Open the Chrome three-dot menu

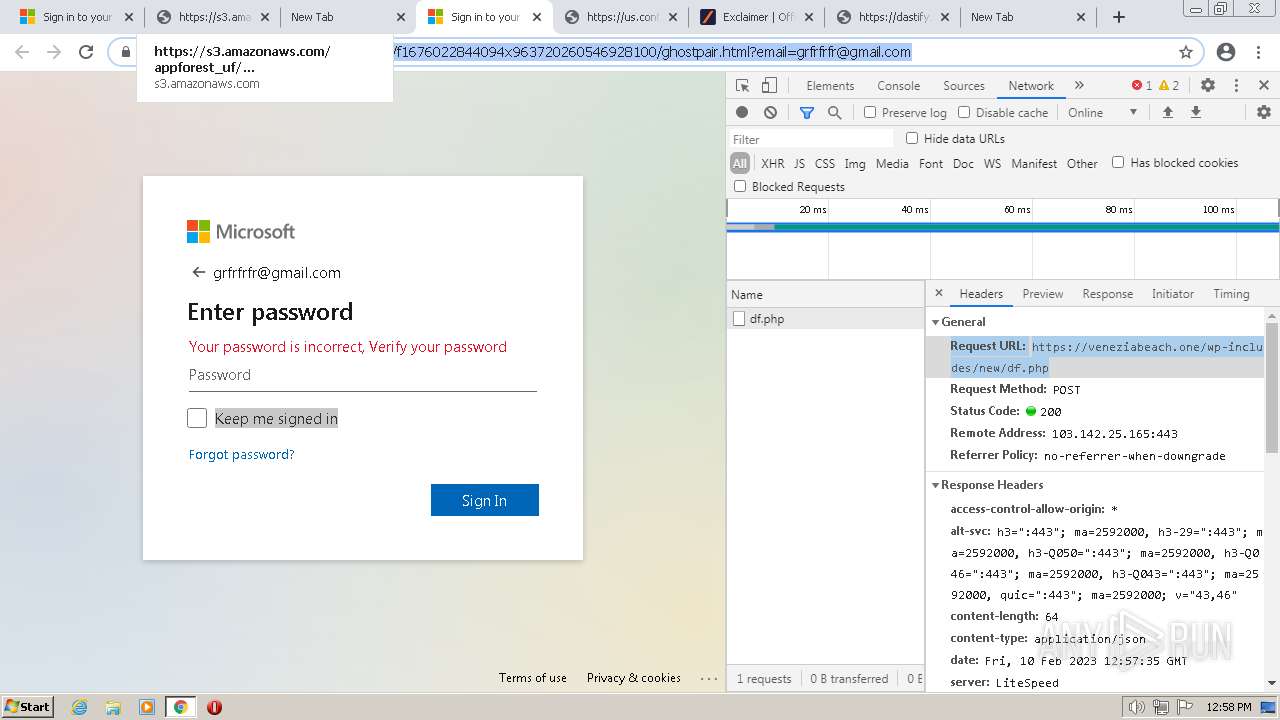1258,52
